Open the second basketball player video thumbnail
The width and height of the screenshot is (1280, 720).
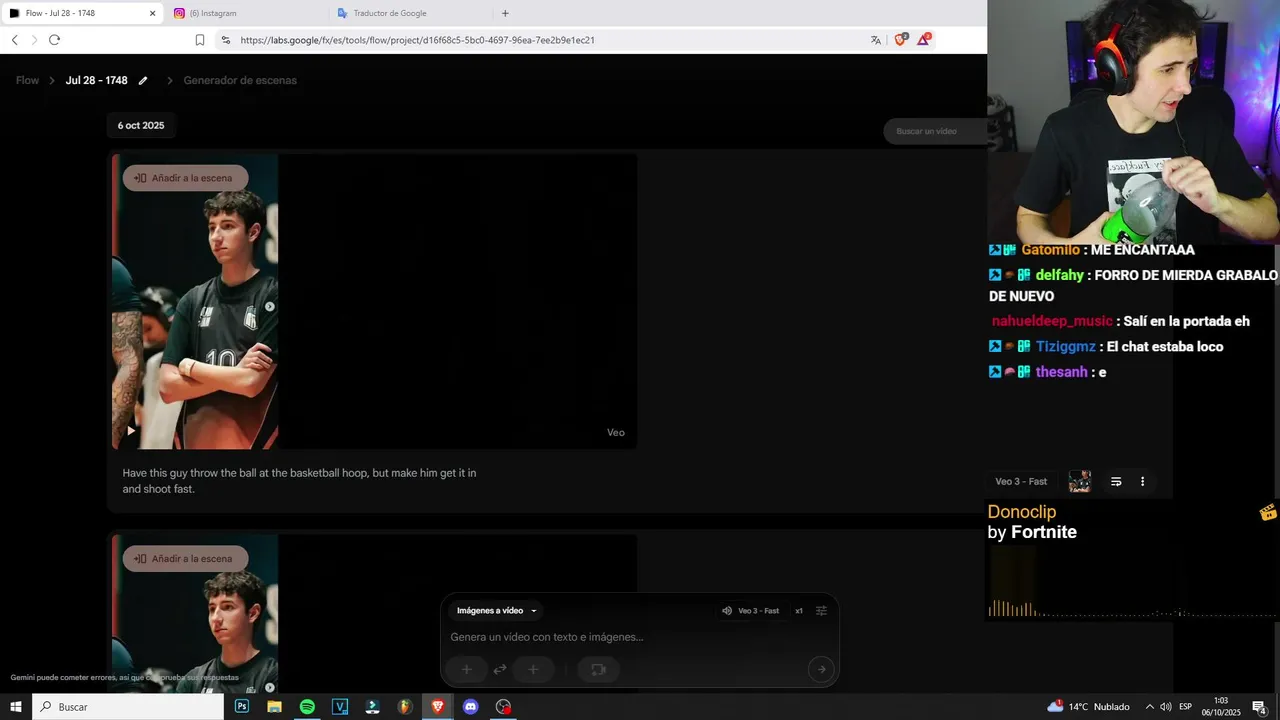[195, 614]
